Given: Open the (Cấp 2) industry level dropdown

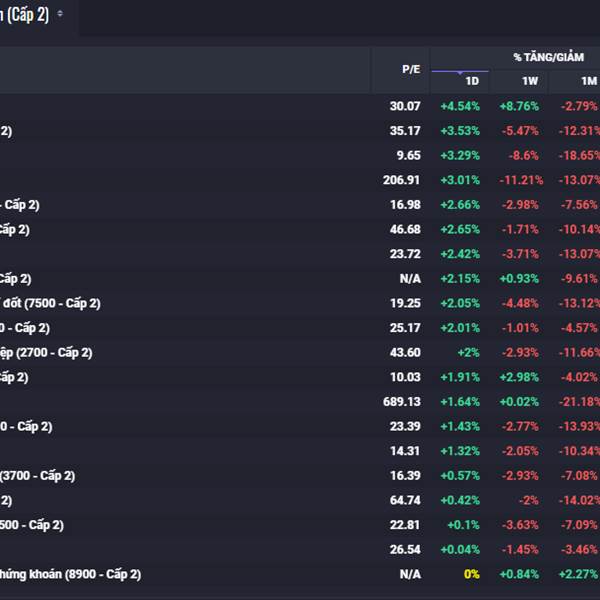Looking at the screenshot, I should (x=60, y=14).
